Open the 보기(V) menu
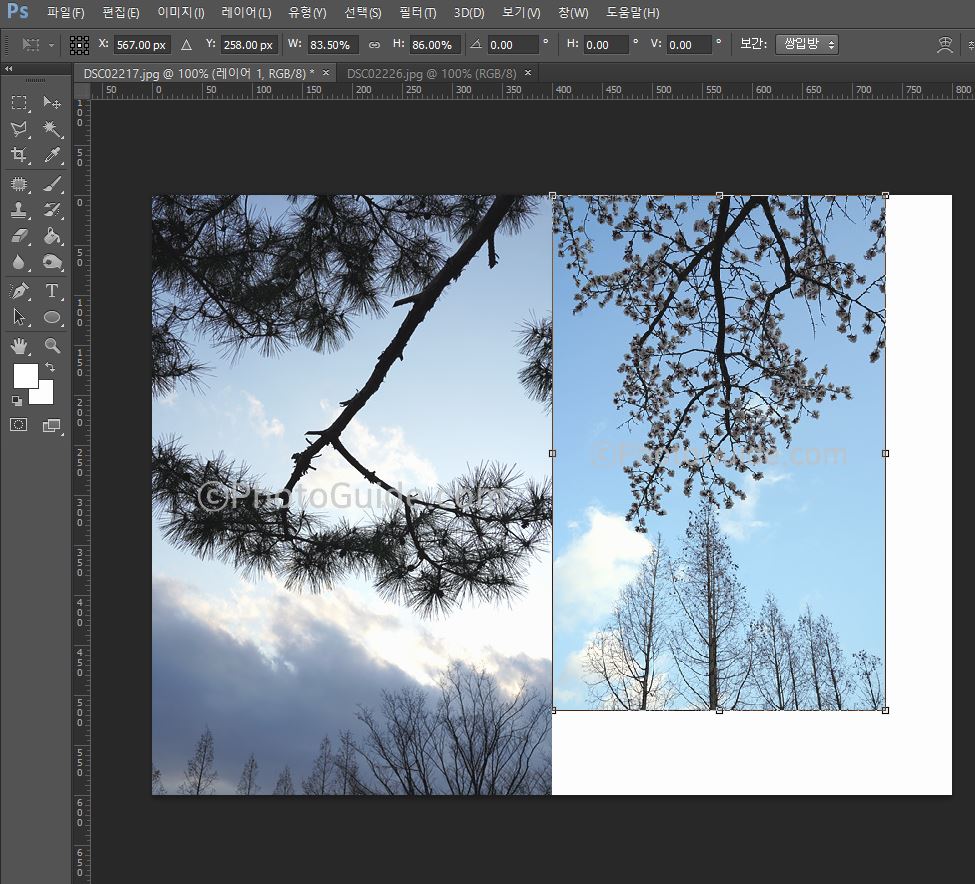Screen dimensions: 975x884 click(521, 12)
